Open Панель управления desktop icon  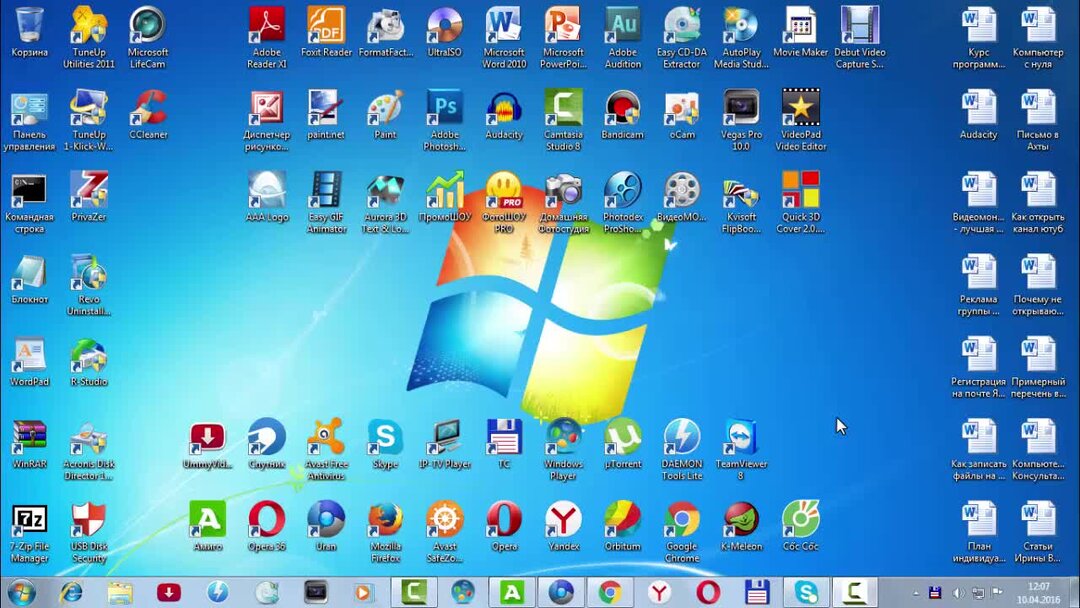click(30, 120)
